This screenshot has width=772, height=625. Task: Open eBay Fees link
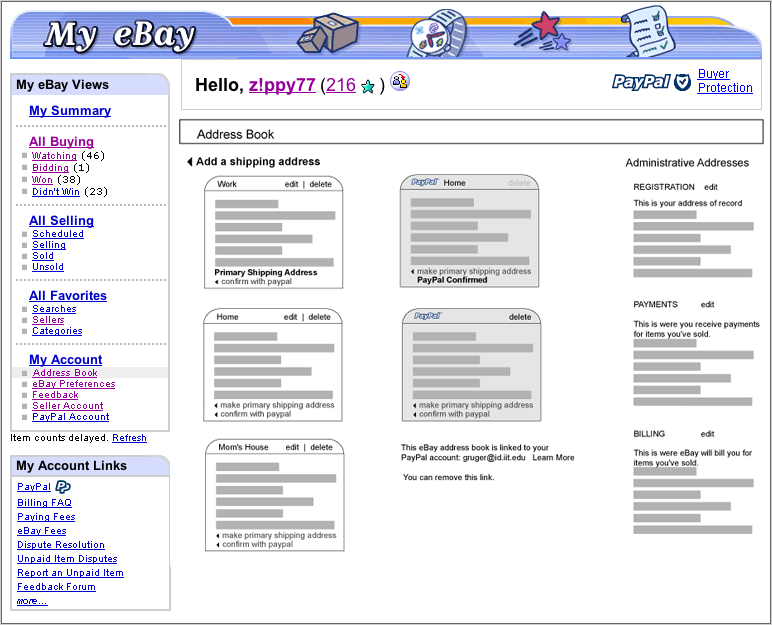tap(42, 531)
